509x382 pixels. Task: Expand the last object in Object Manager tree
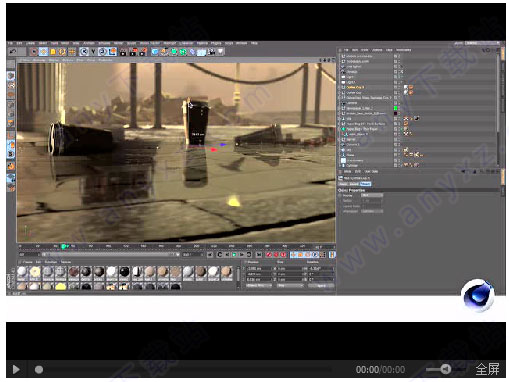click(340, 165)
